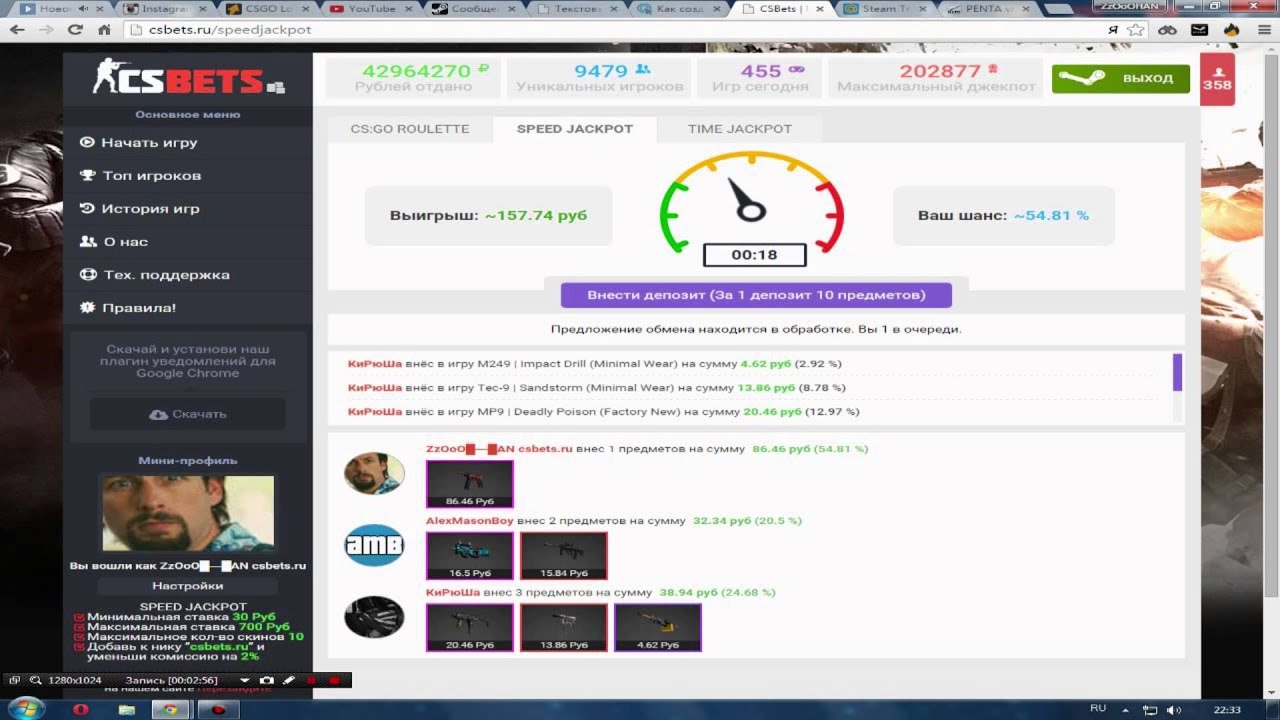This screenshot has width=1280, height=720.
Task: Select the 86.46 Руб skin item
Action: tap(470, 484)
